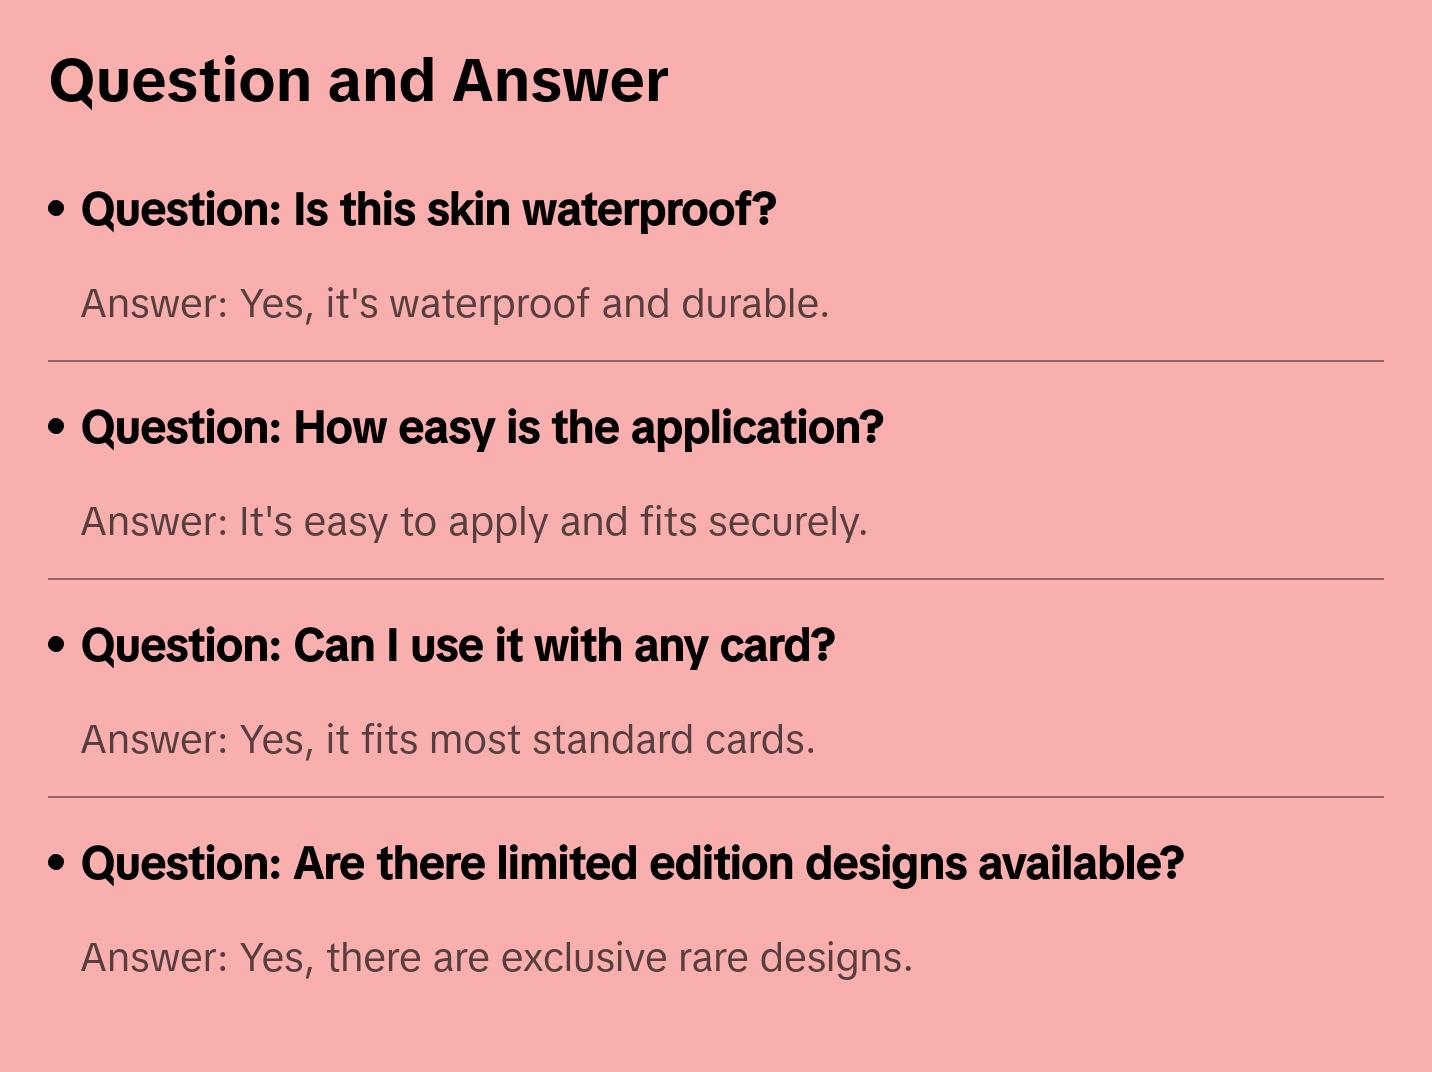
Task: Click the divider line below the waterproof answer
Action: pyautogui.click(x=716, y=361)
